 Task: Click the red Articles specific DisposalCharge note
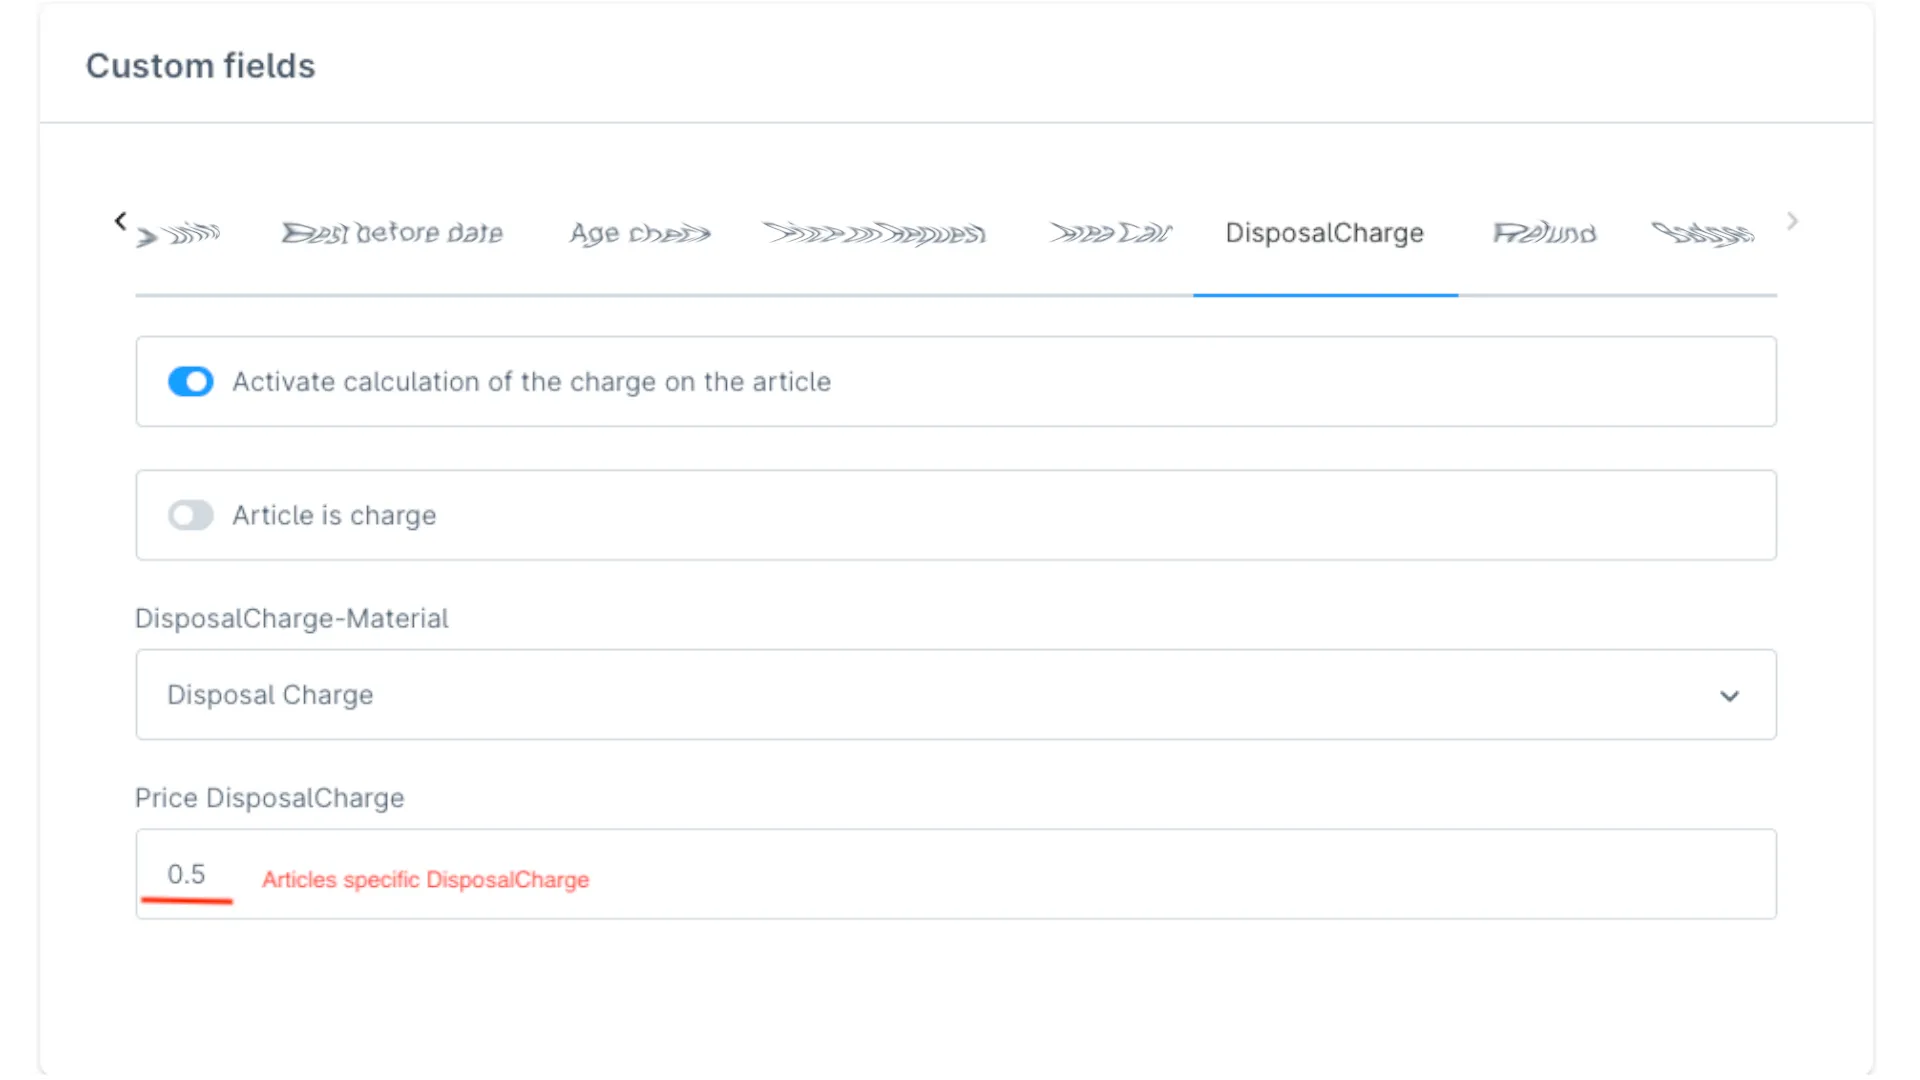click(x=425, y=880)
